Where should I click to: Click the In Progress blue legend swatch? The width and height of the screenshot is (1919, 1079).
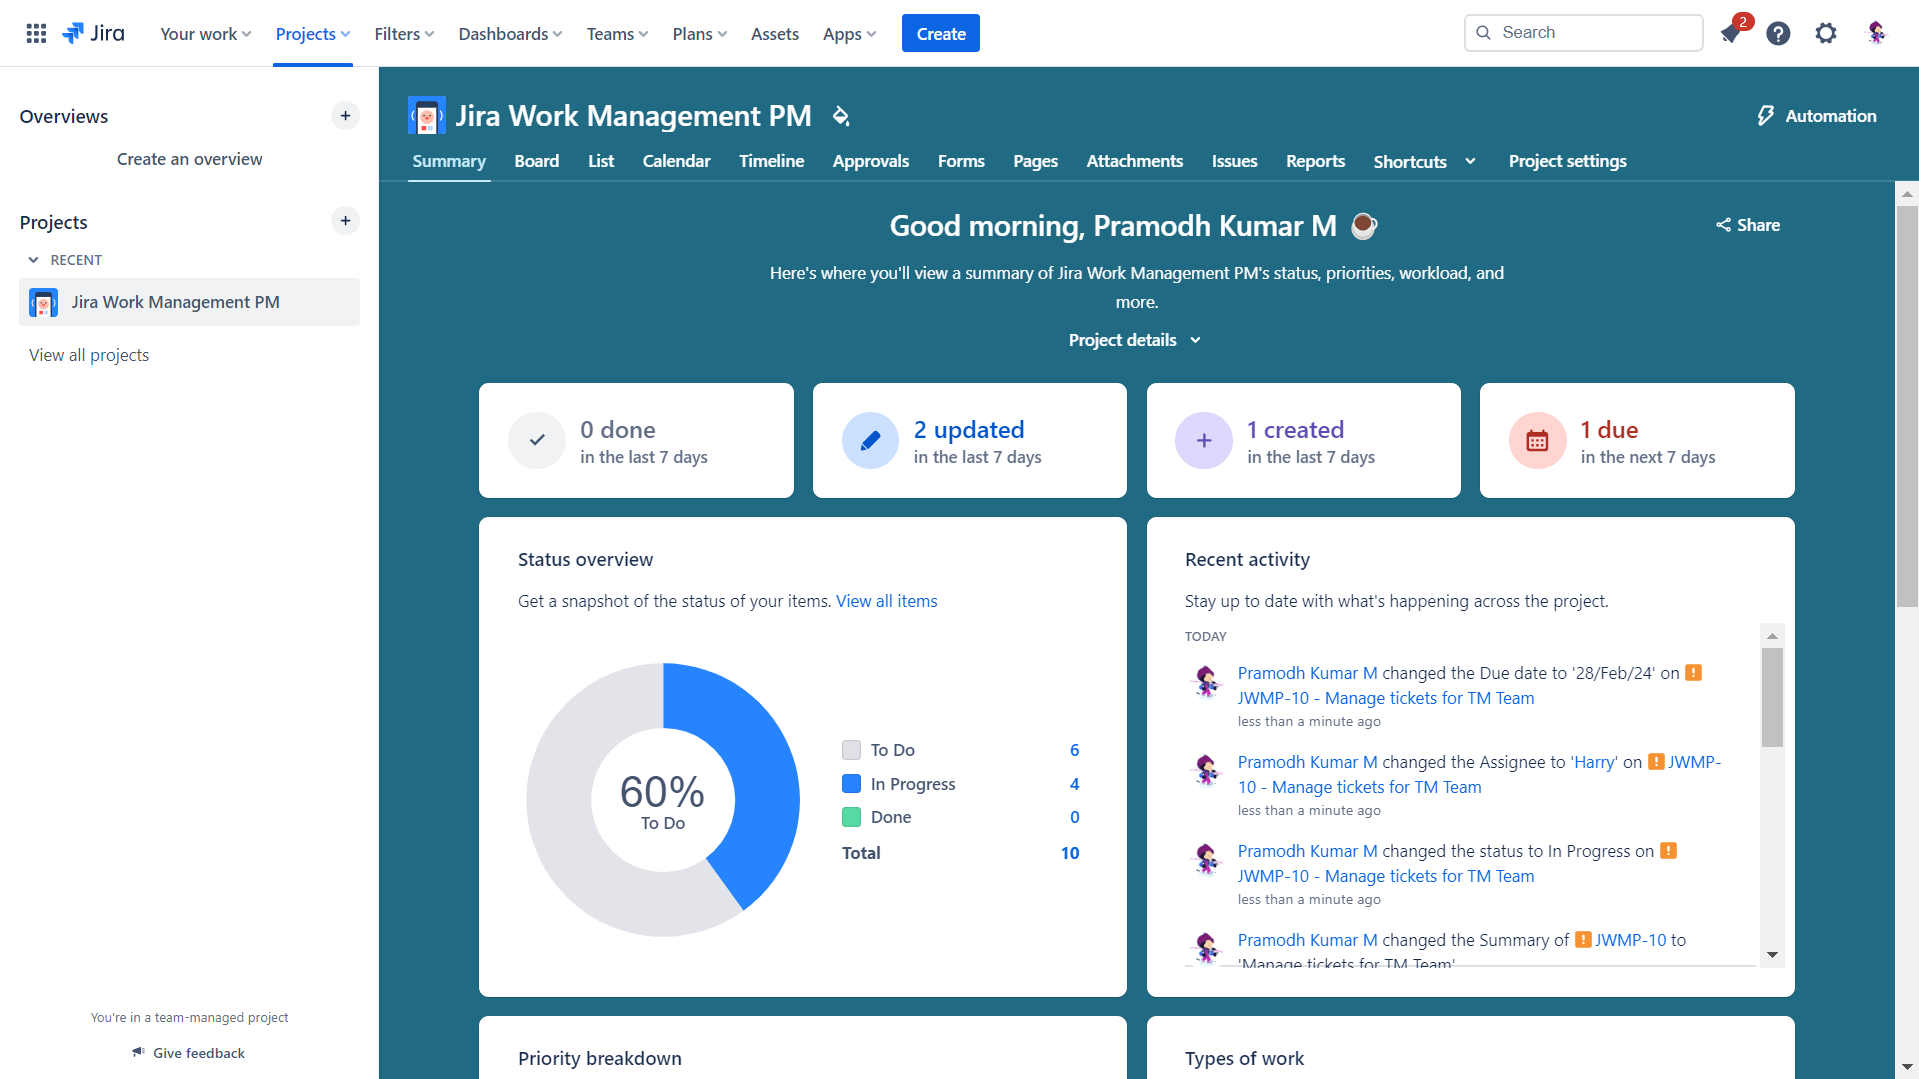(852, 784)
